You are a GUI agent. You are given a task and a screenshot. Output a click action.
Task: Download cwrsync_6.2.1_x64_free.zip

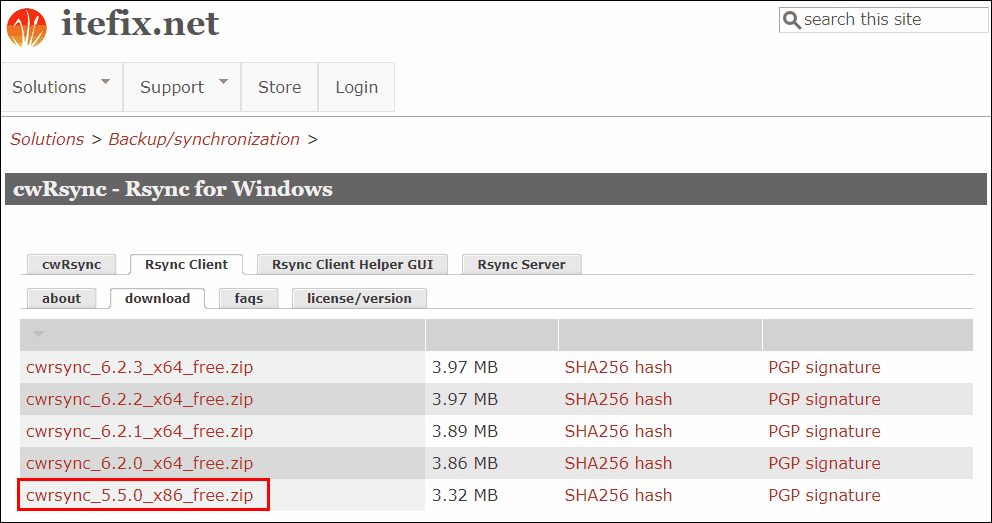point(140,431)
